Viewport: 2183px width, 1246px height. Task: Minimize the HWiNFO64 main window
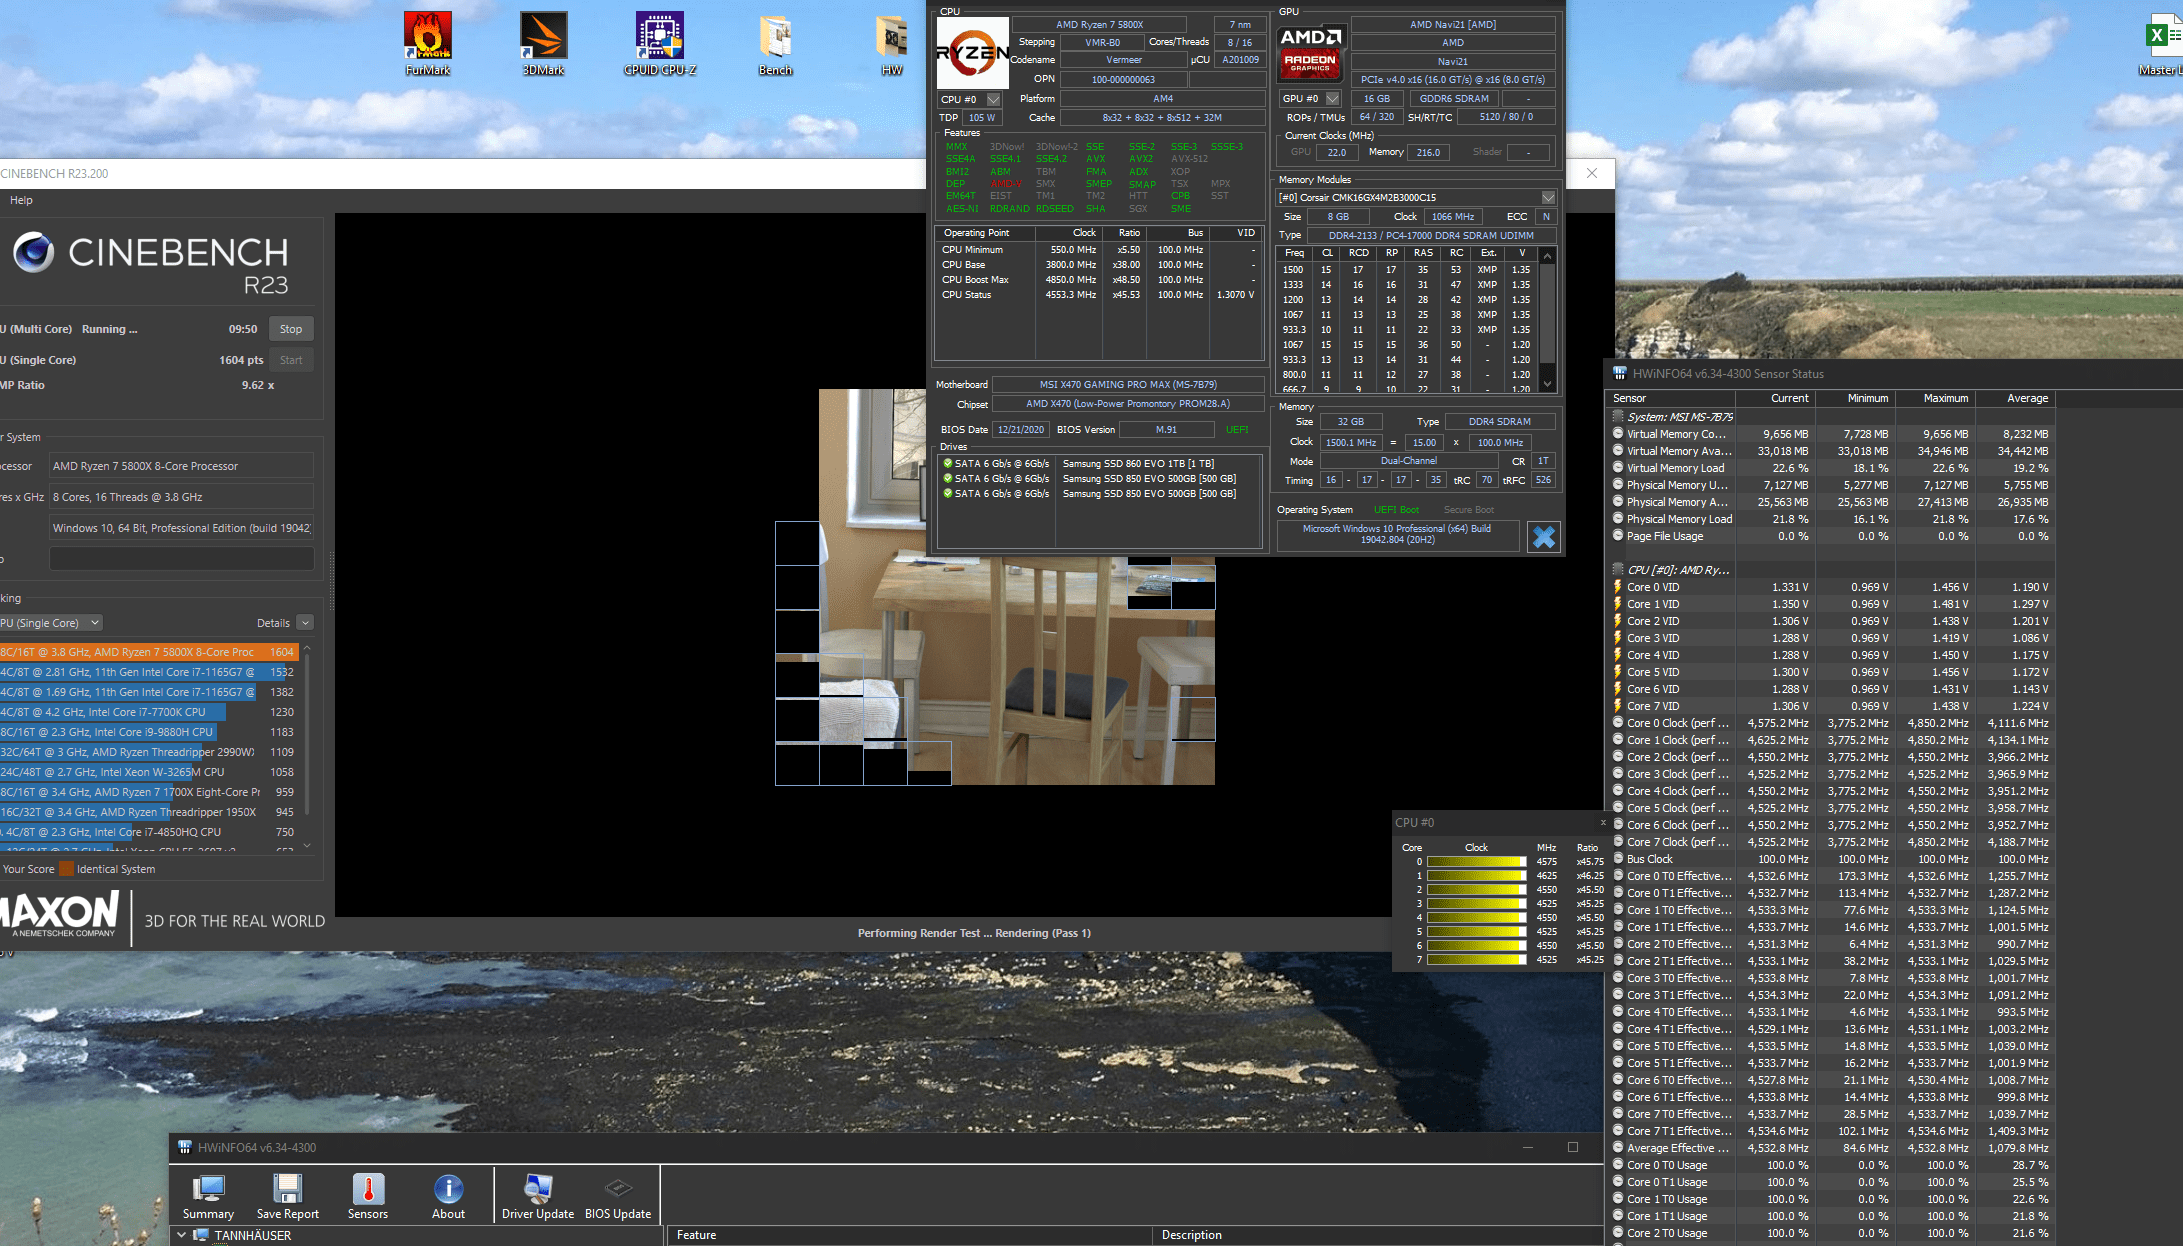pos(1527,1147)
